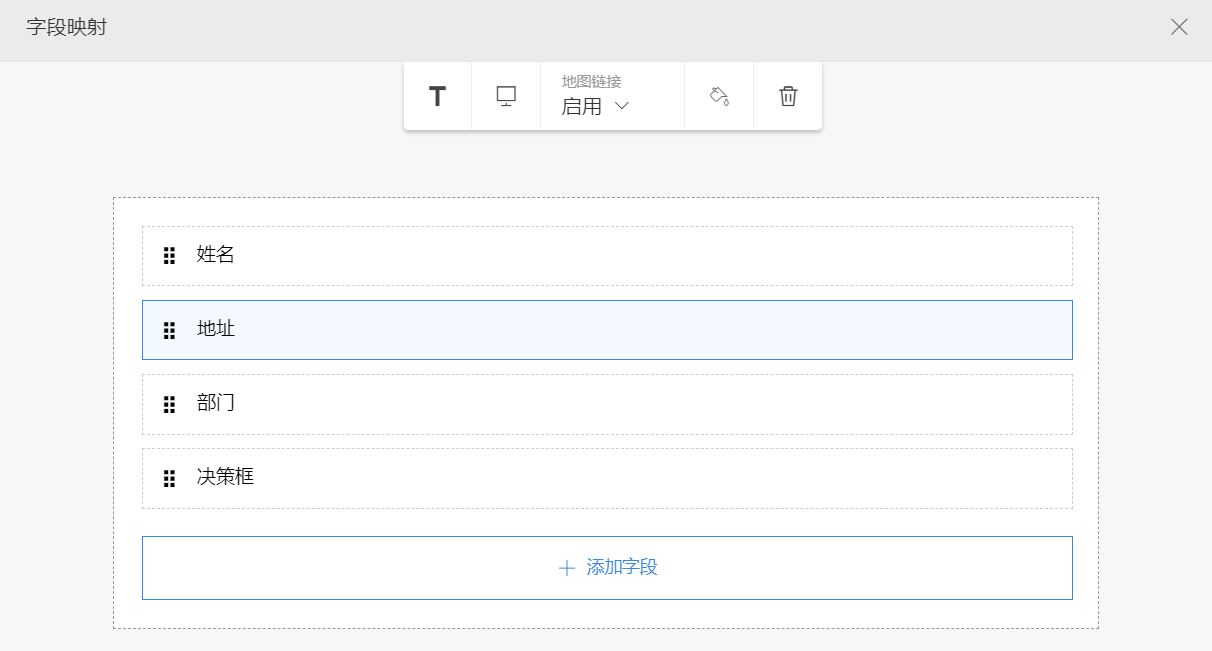Click the plus icon beside 添加字段
1212x651 pixels.
coord(567,568)
